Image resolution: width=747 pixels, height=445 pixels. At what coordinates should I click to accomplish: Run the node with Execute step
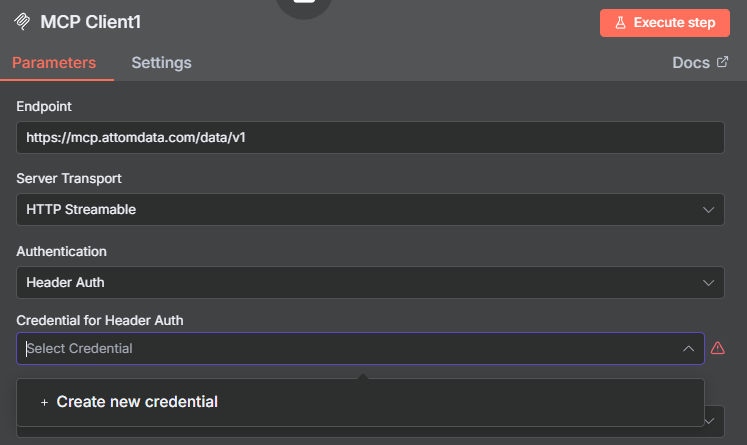(x=665, y=23)
